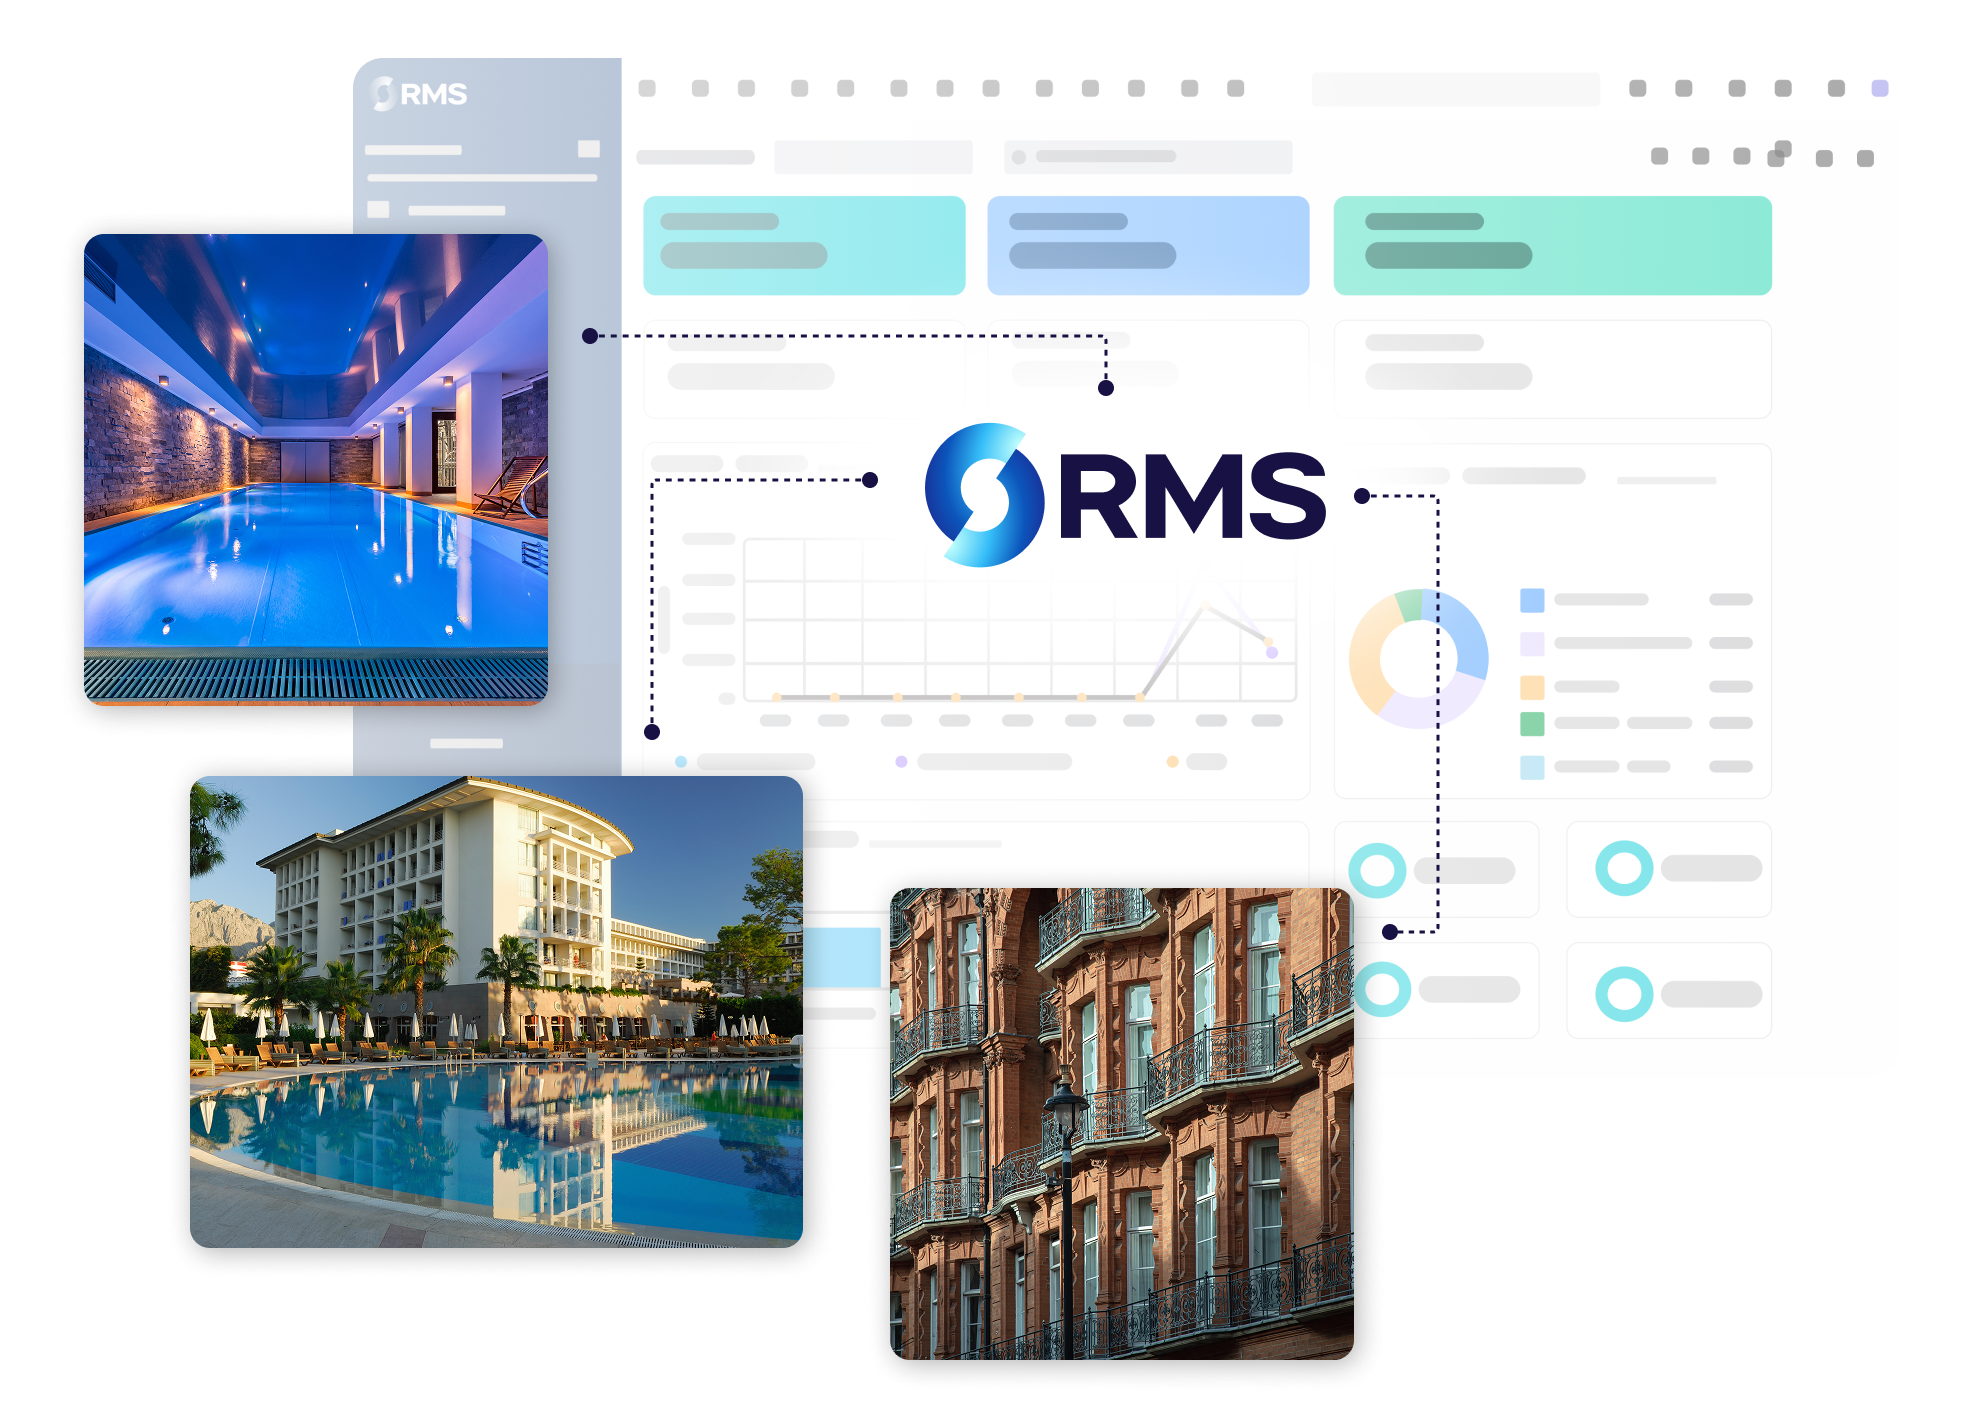
Task: Select the blue summary card
Action: point(1148,245)
